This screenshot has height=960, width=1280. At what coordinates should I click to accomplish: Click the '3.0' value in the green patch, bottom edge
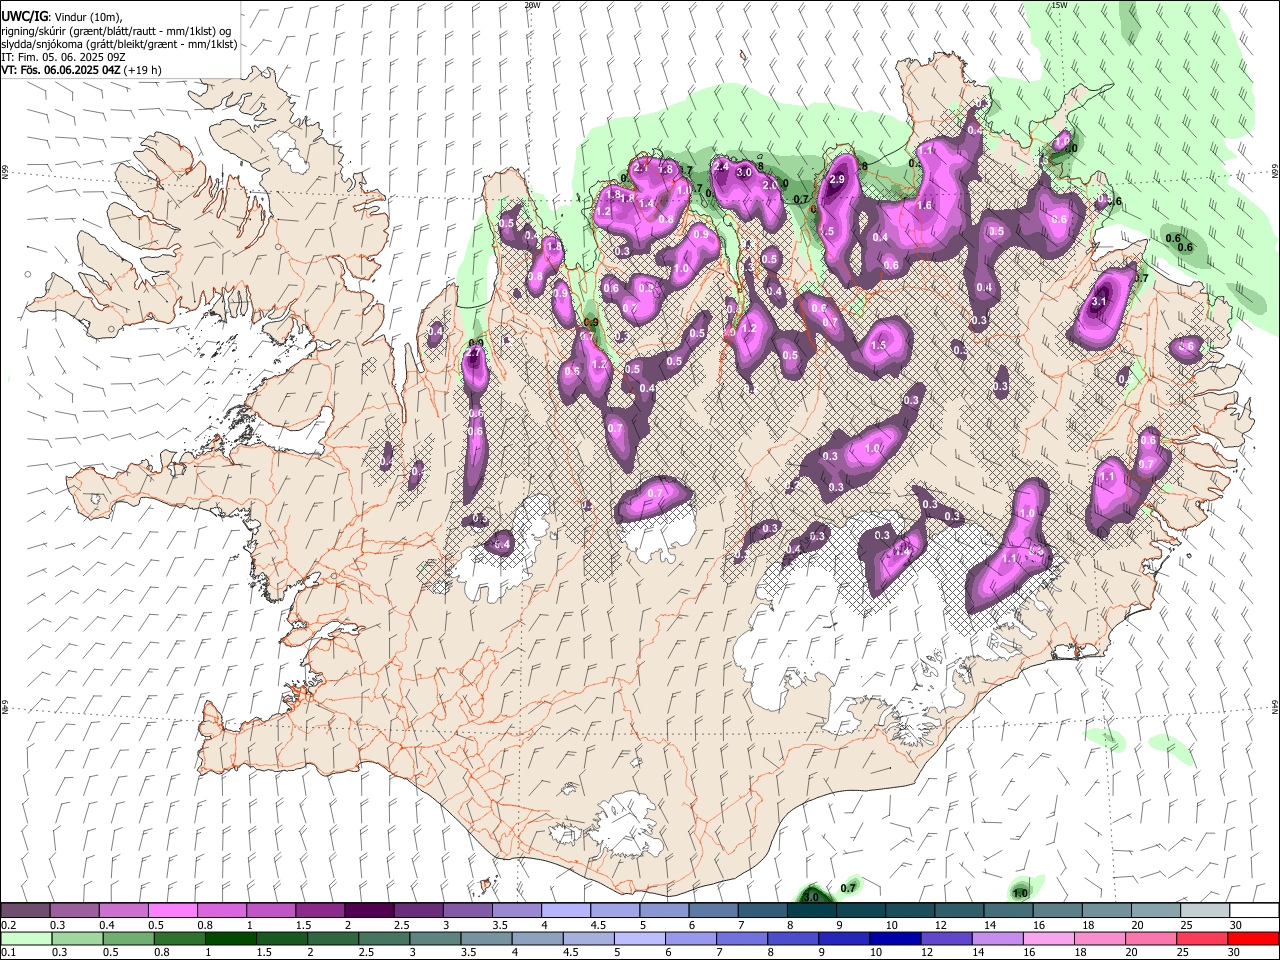click(x=811, y=898)
